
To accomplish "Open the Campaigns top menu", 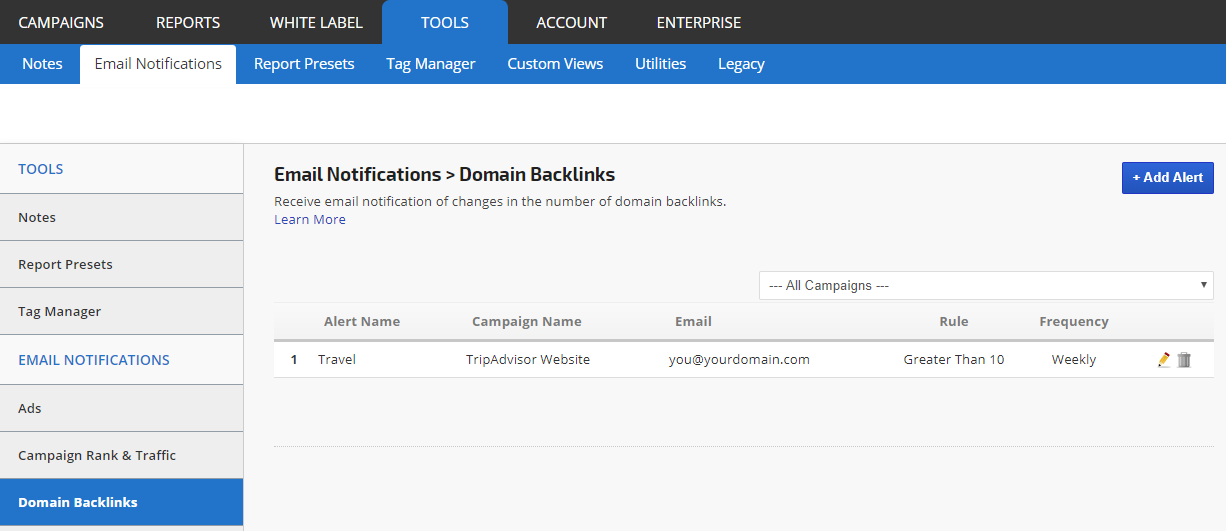I will pyautogui.click(x=61, y=22).
